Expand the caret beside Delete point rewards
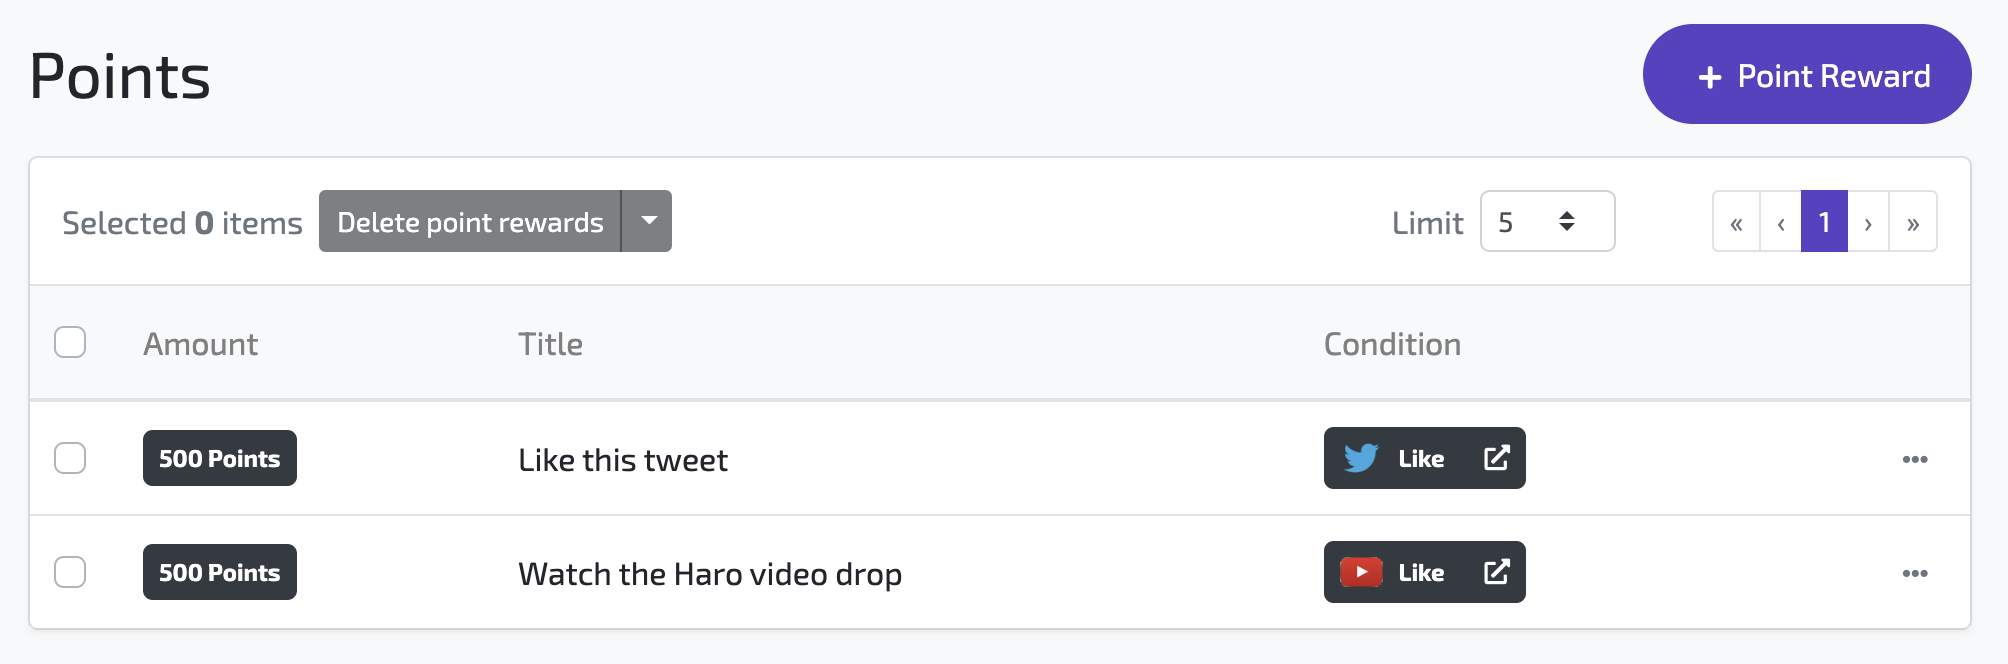The image size is (2008, 664). coord(648,221)
